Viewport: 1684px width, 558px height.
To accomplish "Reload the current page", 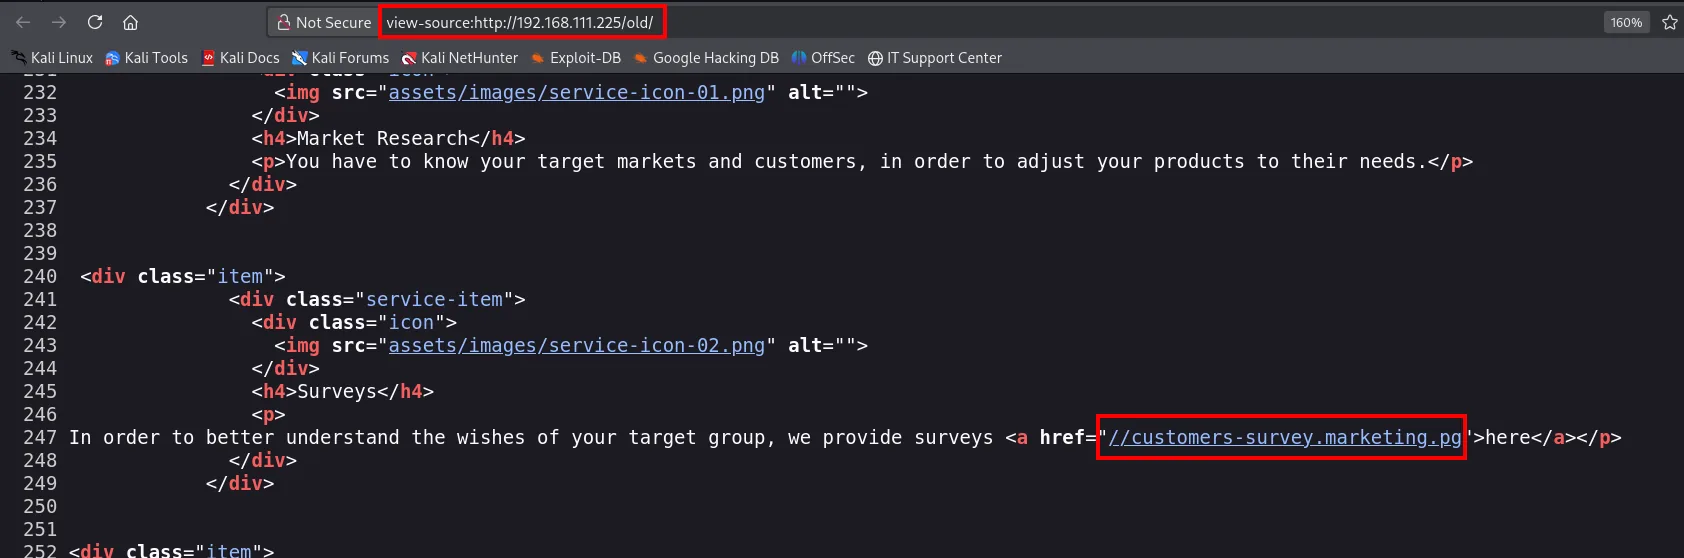I will [95, 22].
